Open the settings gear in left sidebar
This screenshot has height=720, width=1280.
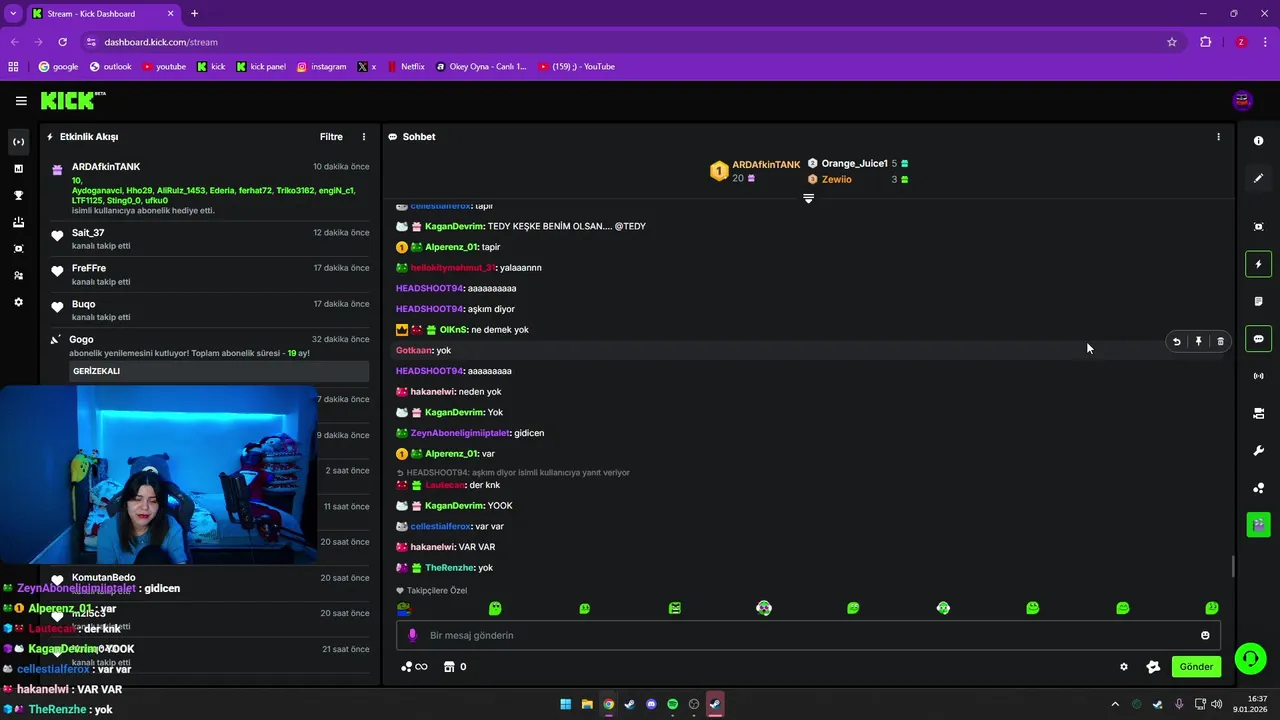coord(18,302)
